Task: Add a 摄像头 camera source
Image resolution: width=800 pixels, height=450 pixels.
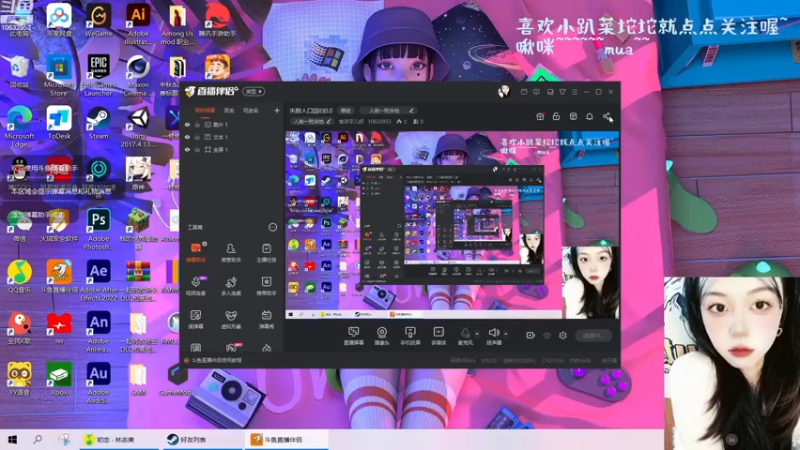Action: tap(382, 336)
